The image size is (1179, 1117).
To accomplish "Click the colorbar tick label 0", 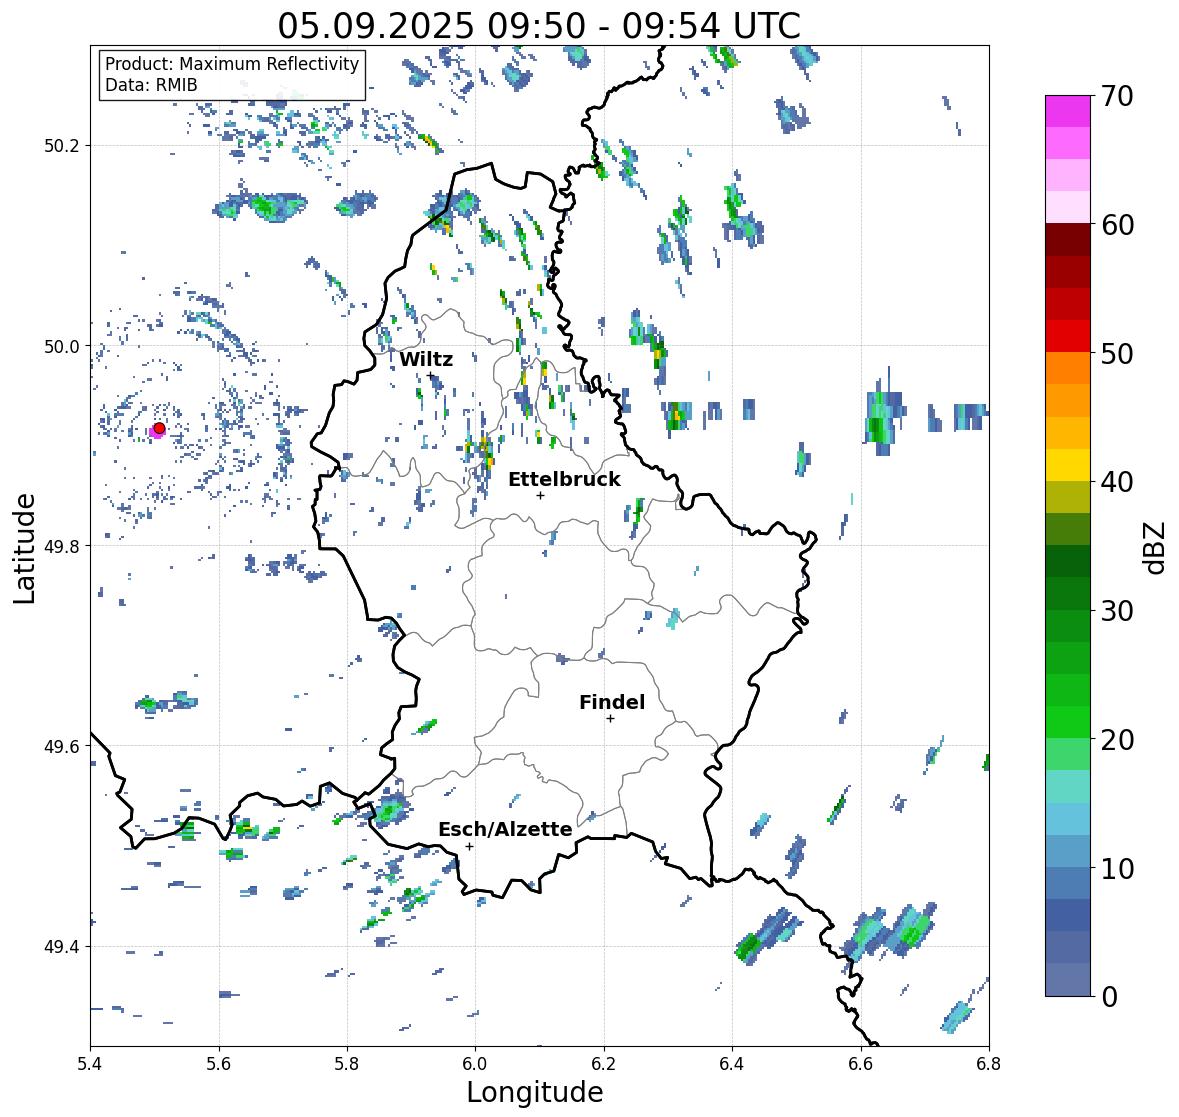I will pyautogui.click(x=1109, y=997).
